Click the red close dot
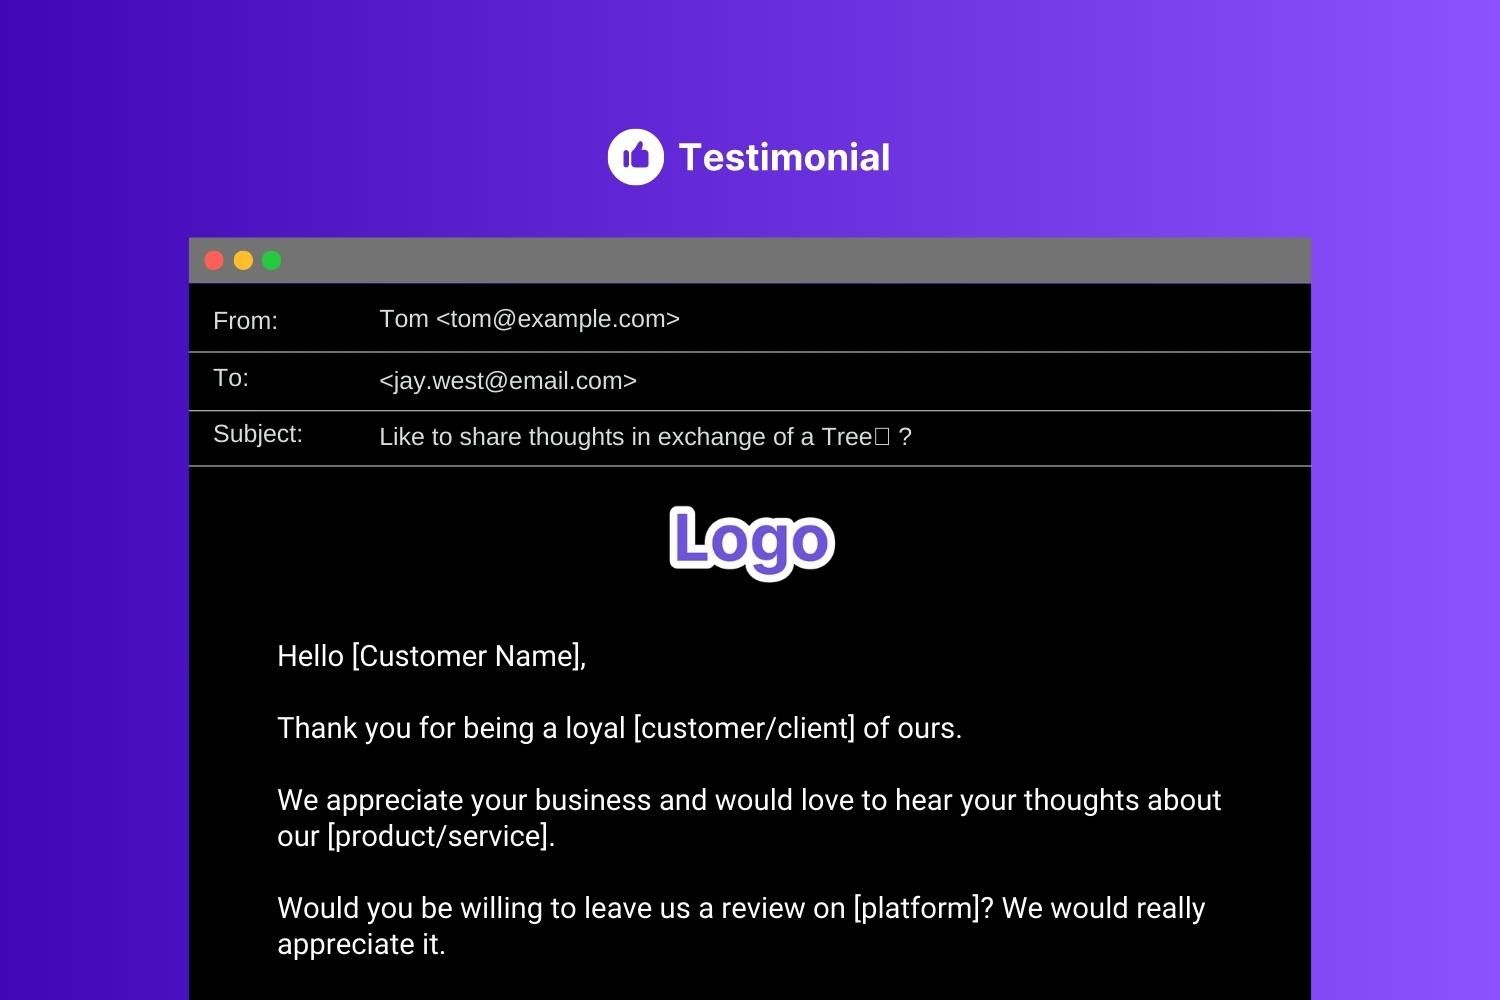This screenshot has width=1500, height=1000. click(214, 261)
